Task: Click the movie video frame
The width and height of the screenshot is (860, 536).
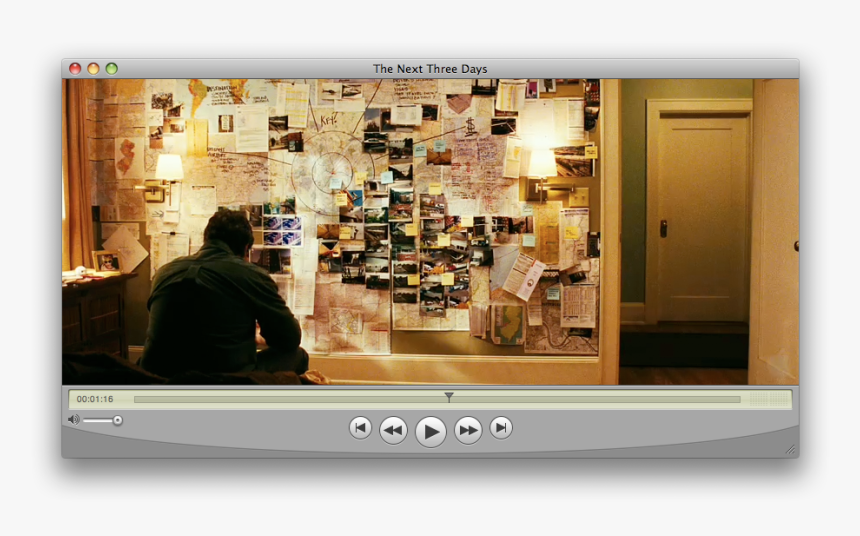Action: point(430,232)
